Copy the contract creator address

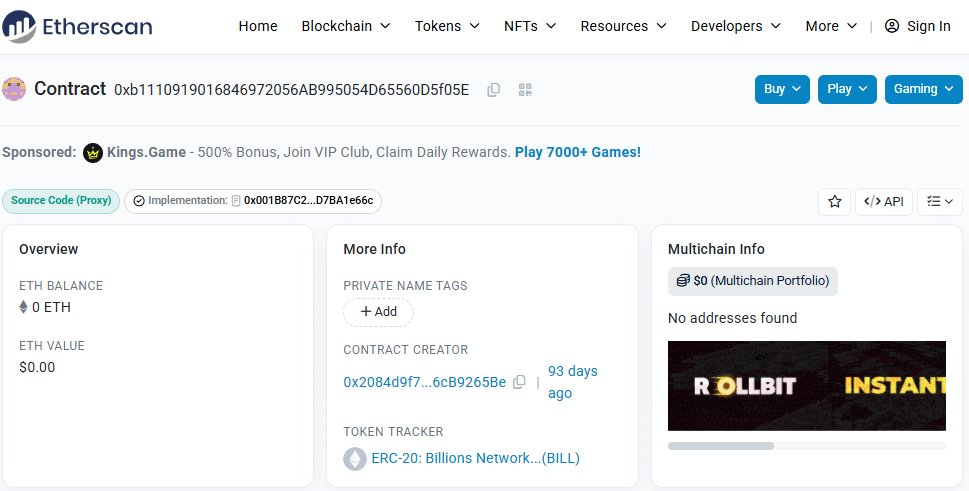coord(520,382)
